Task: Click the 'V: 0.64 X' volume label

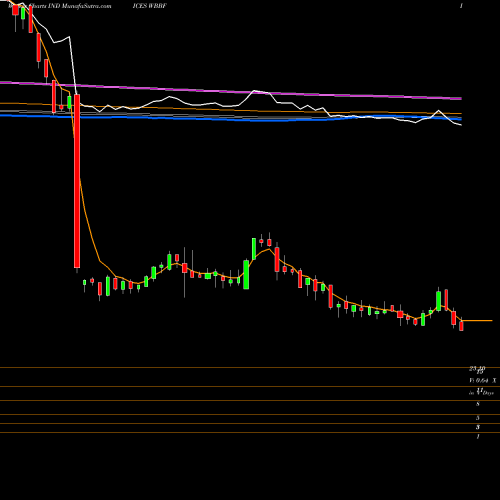Action: pos(483,380)
